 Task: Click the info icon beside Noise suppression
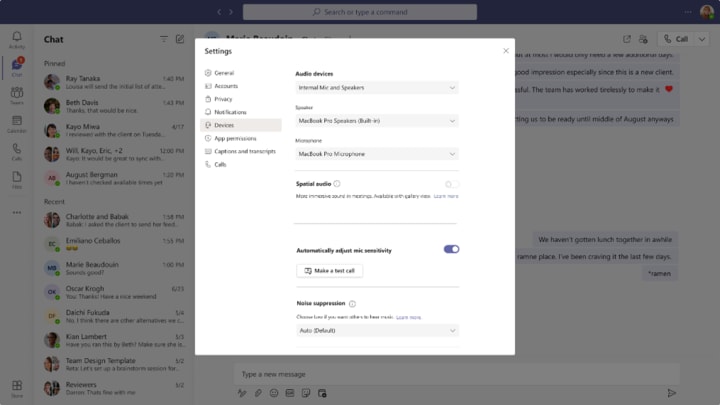click(352, 304)
